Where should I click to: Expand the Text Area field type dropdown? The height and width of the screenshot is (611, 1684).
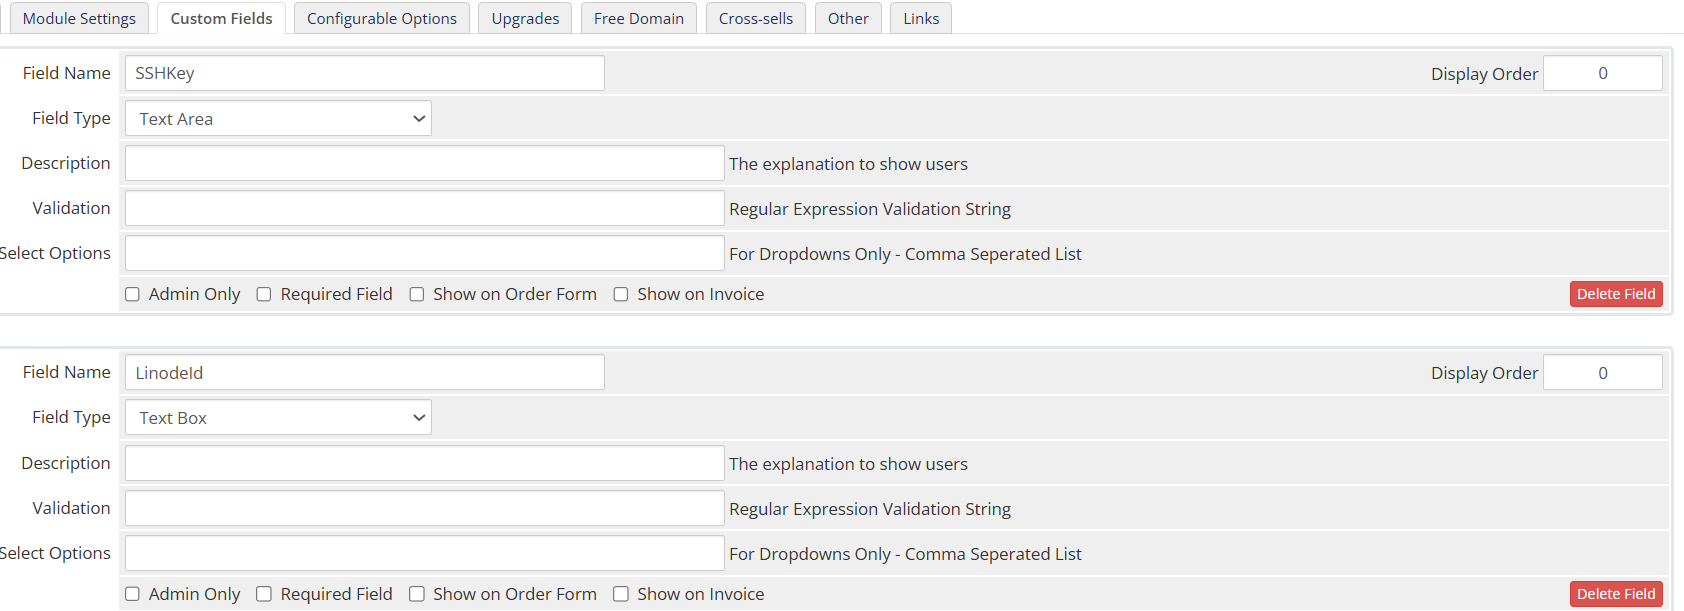point(278,118)
